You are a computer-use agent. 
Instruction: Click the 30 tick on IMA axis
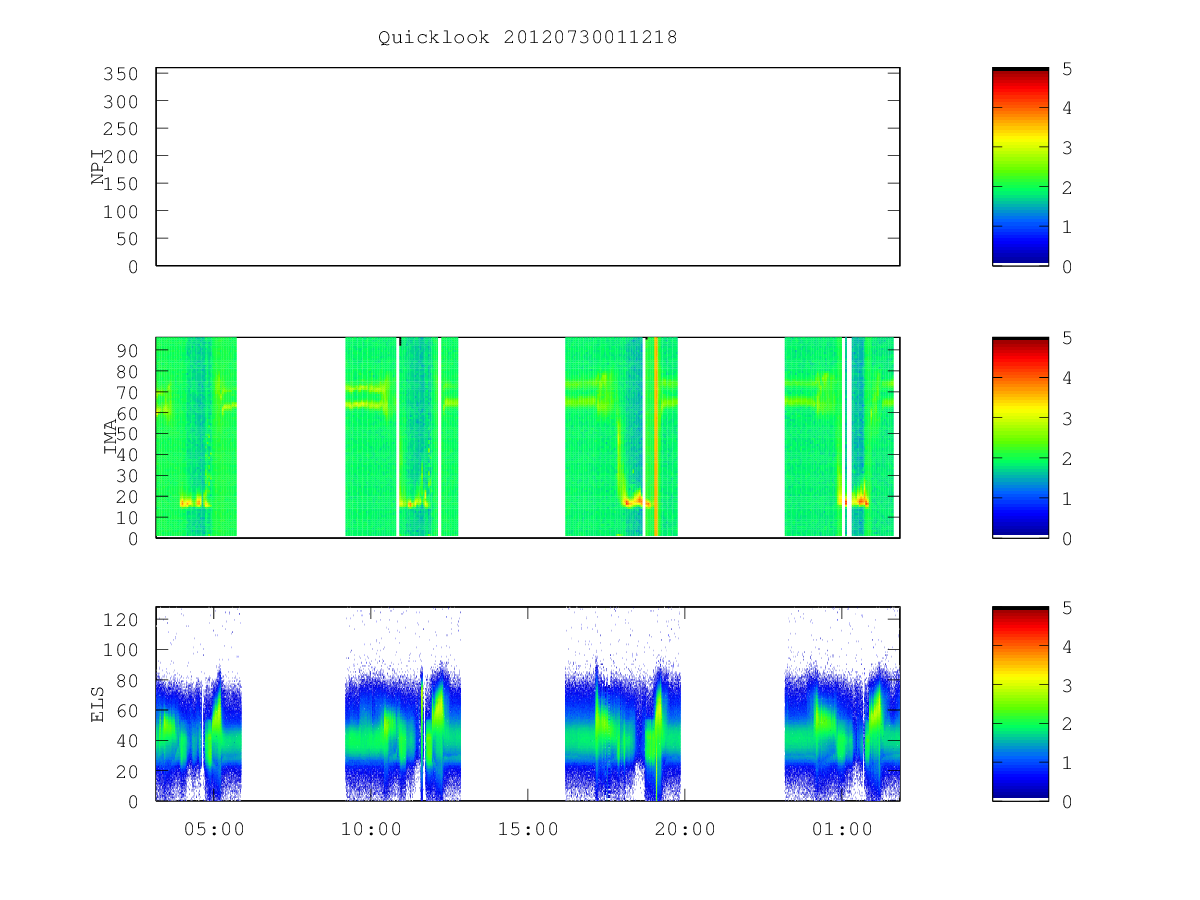pos(128,475)
